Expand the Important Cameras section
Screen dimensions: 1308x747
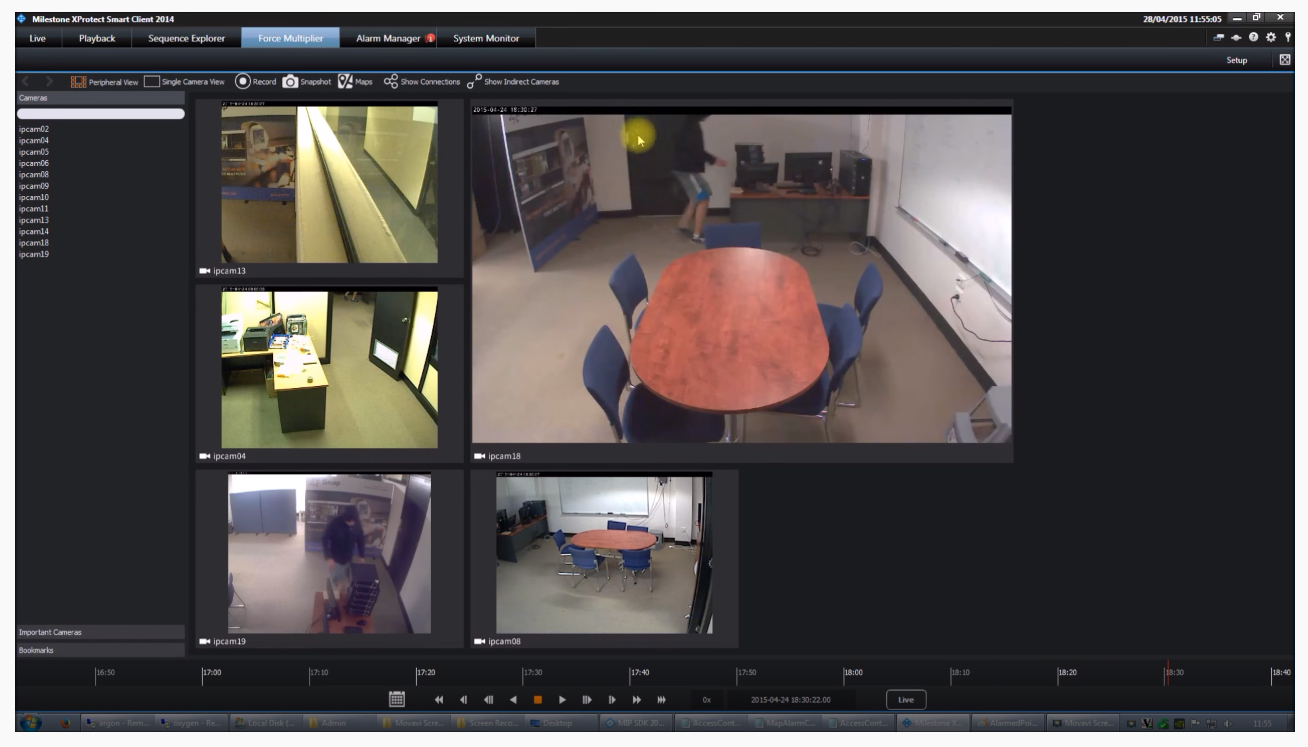click(100, 632)
